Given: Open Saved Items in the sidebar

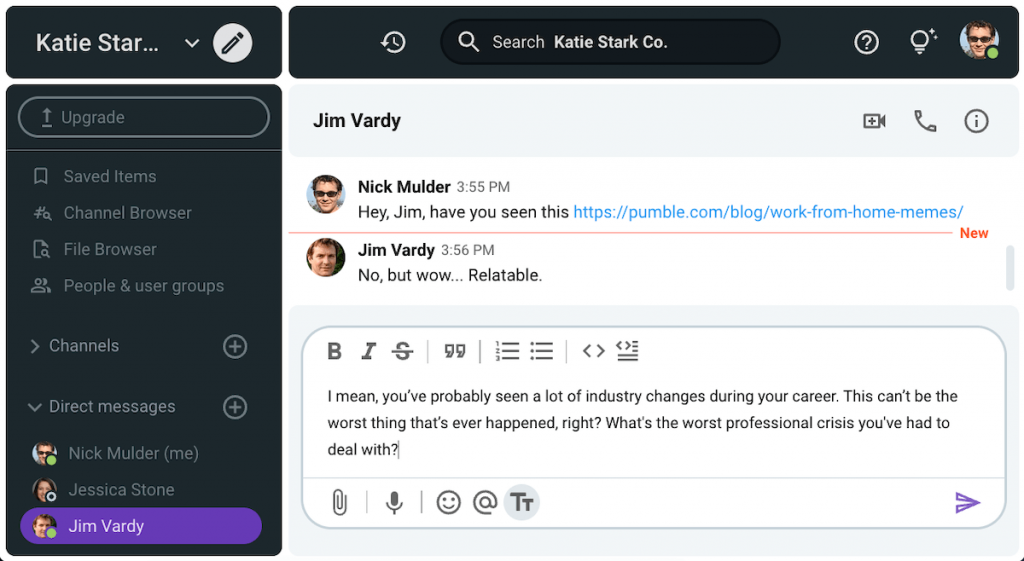Looking at the screenshot, I should click(109, 176).
